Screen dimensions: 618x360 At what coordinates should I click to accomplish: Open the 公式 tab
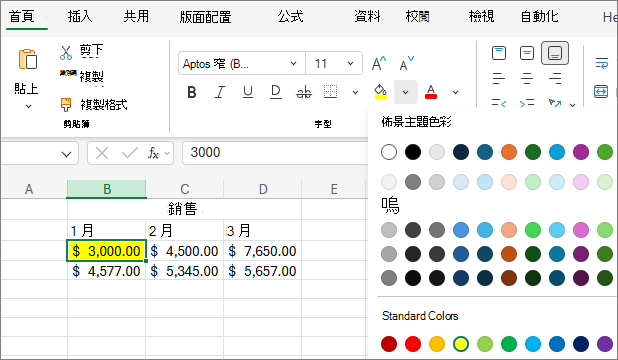coord(290,17)
